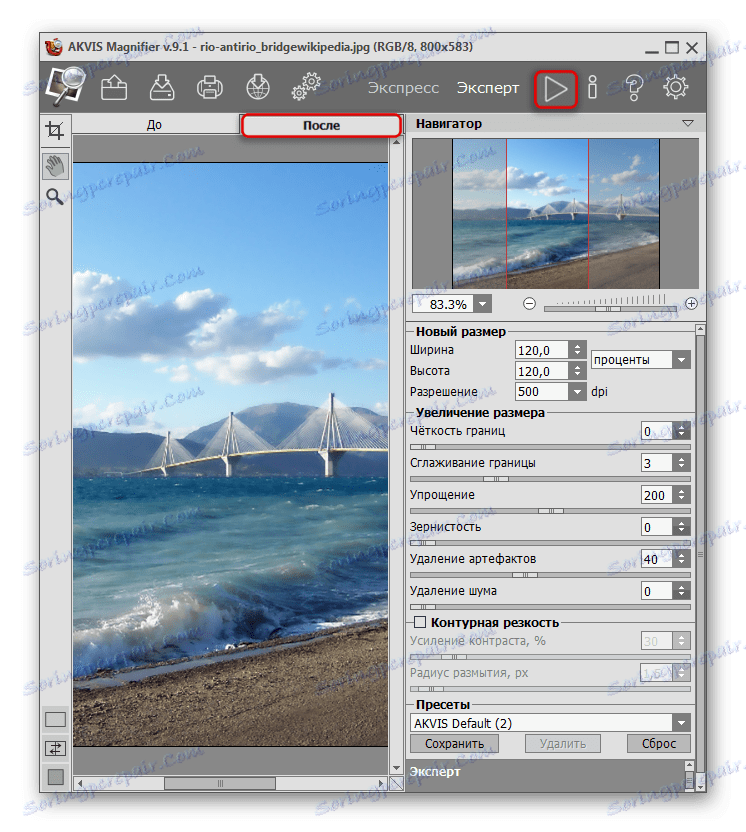
Task: Adjust the Высота spinner arrows
Action: [577, 371]
